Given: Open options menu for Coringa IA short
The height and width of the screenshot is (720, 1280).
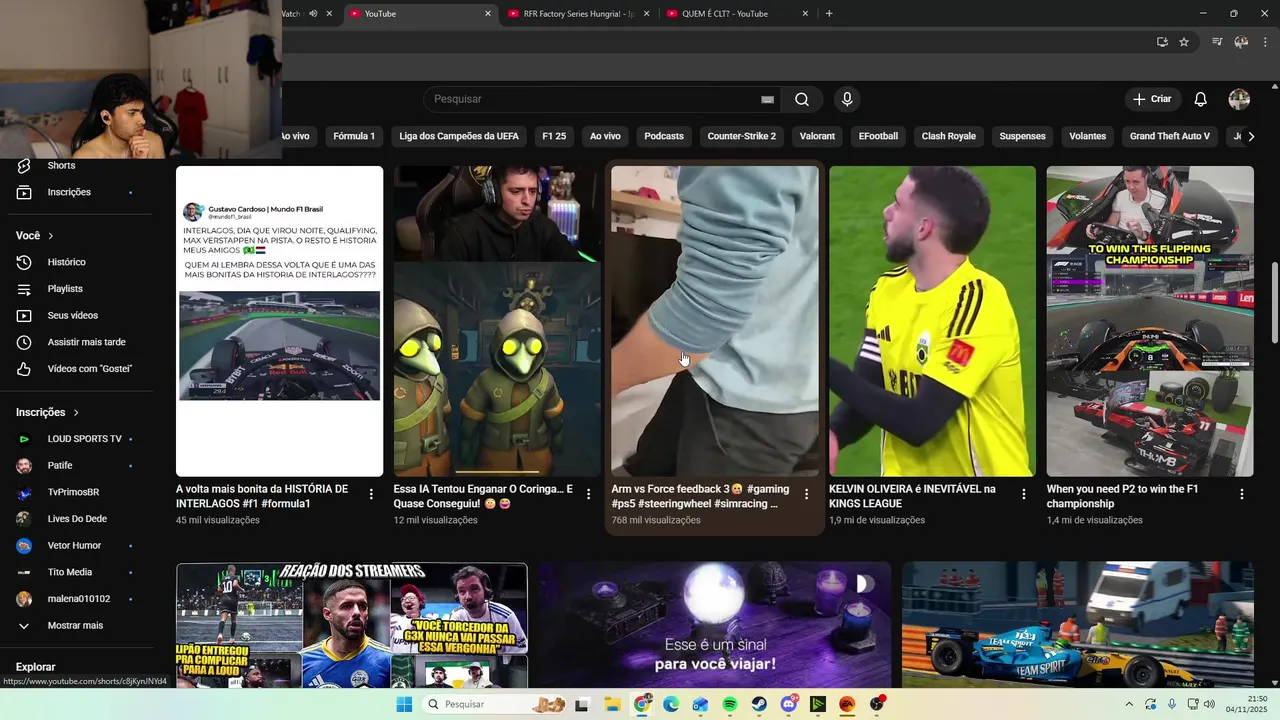Looking at the screenshot, I should 588,494.
